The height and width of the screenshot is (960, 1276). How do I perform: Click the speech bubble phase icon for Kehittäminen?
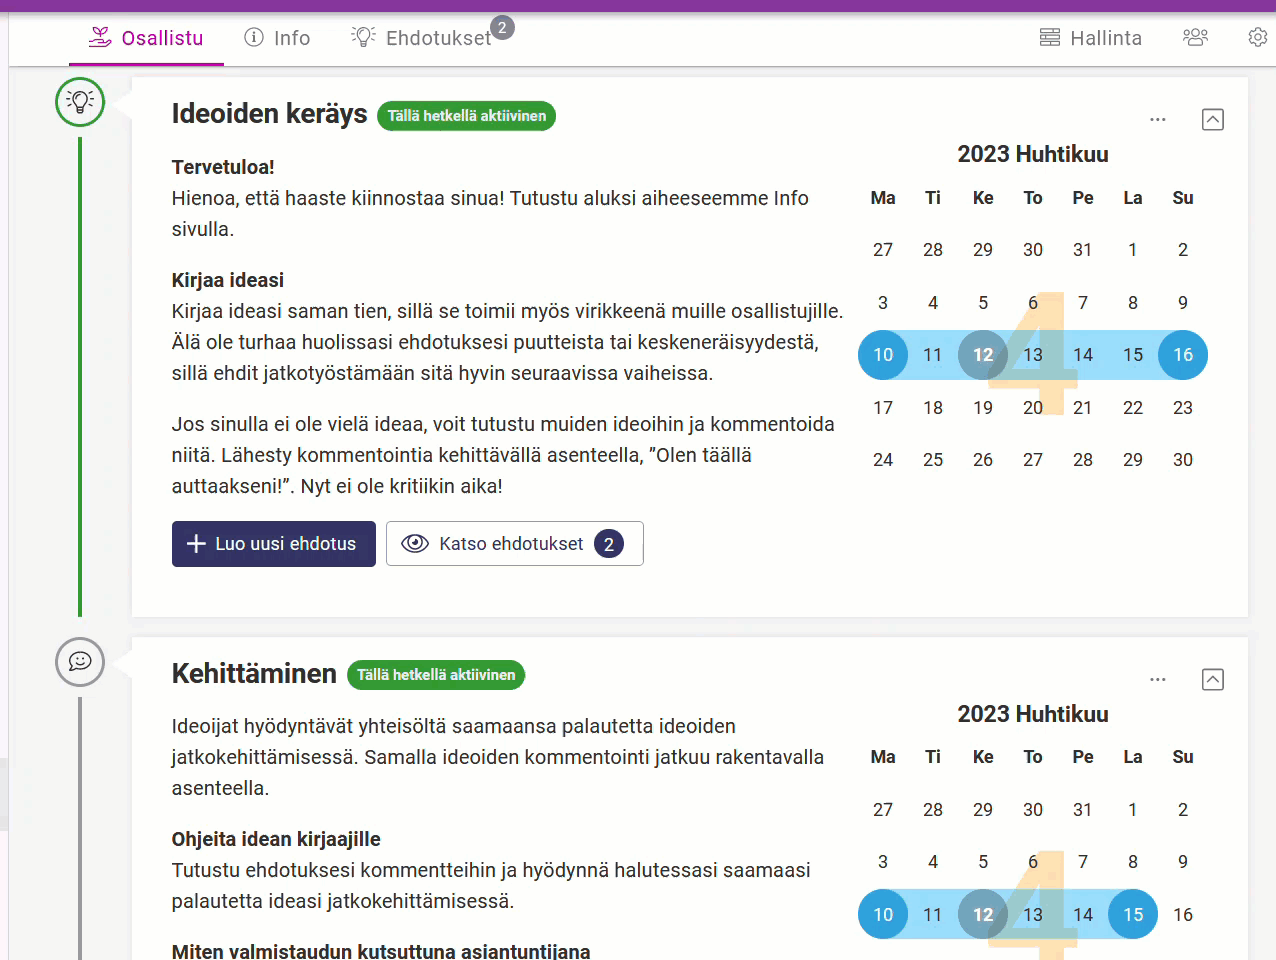click(x=80, y=661)
